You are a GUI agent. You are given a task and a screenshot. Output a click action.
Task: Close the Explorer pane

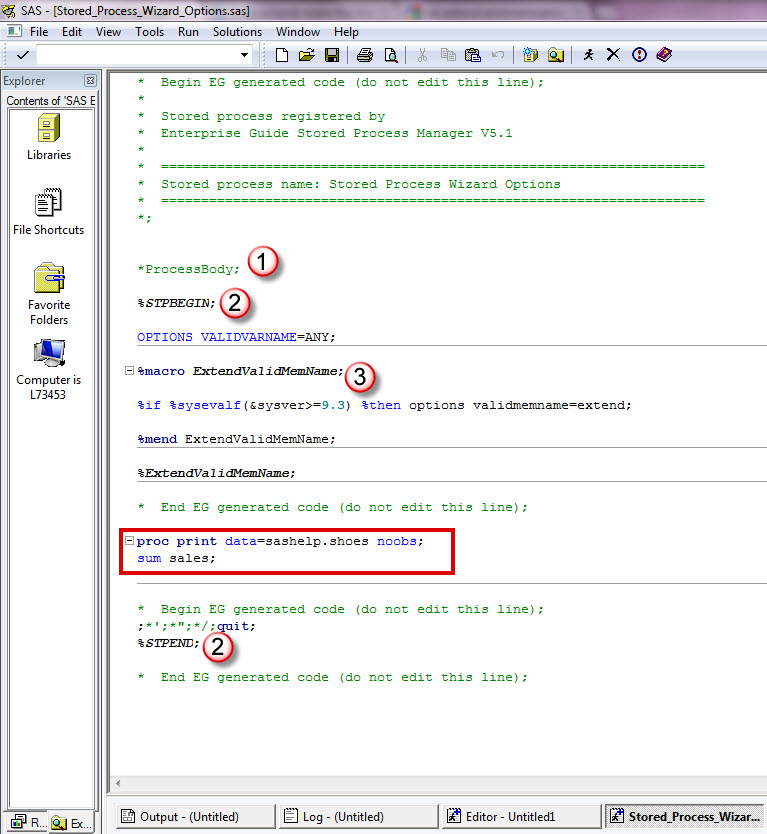(x=90, y=80)
